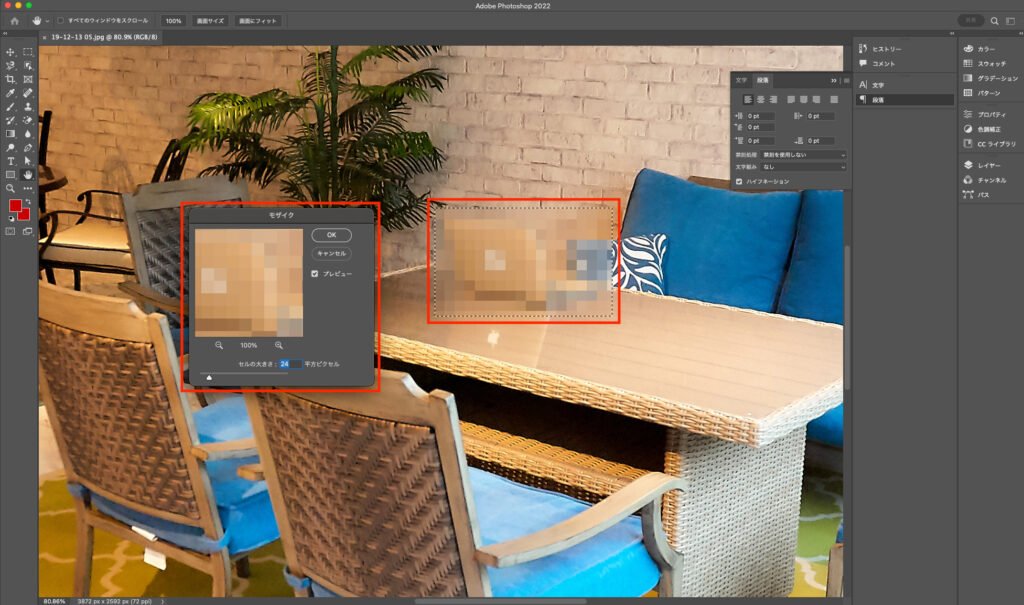The height and width of the screenshot is (605, 1024).
Task: Select the Move tool in toolbar
Action: 10,52
